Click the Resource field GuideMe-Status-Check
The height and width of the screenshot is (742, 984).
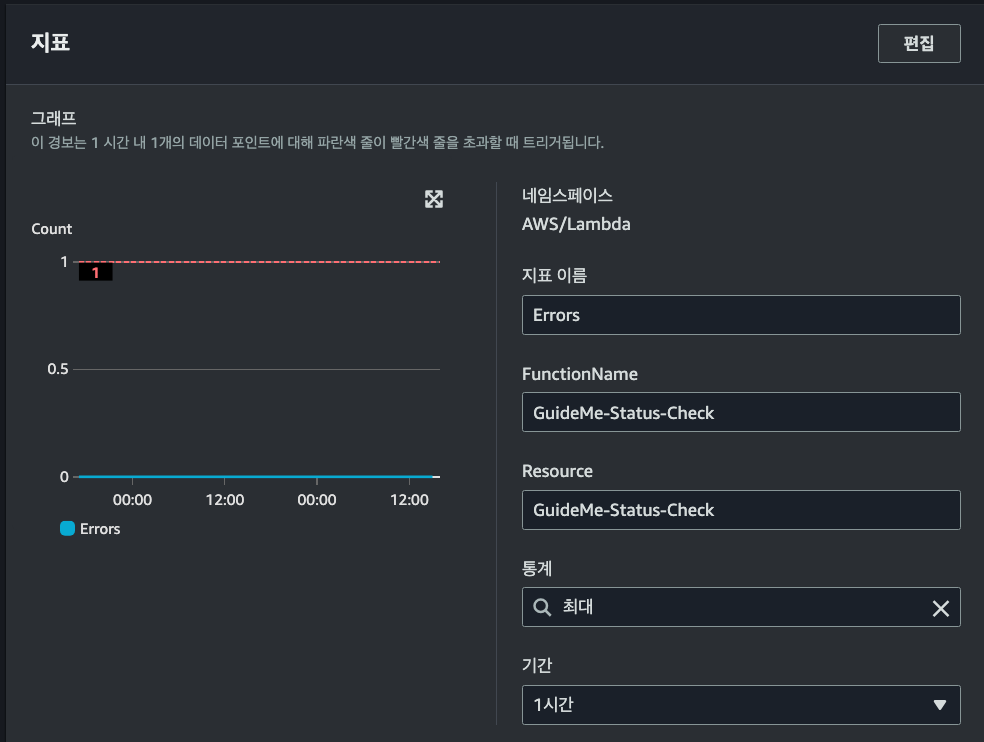point(741,510)
